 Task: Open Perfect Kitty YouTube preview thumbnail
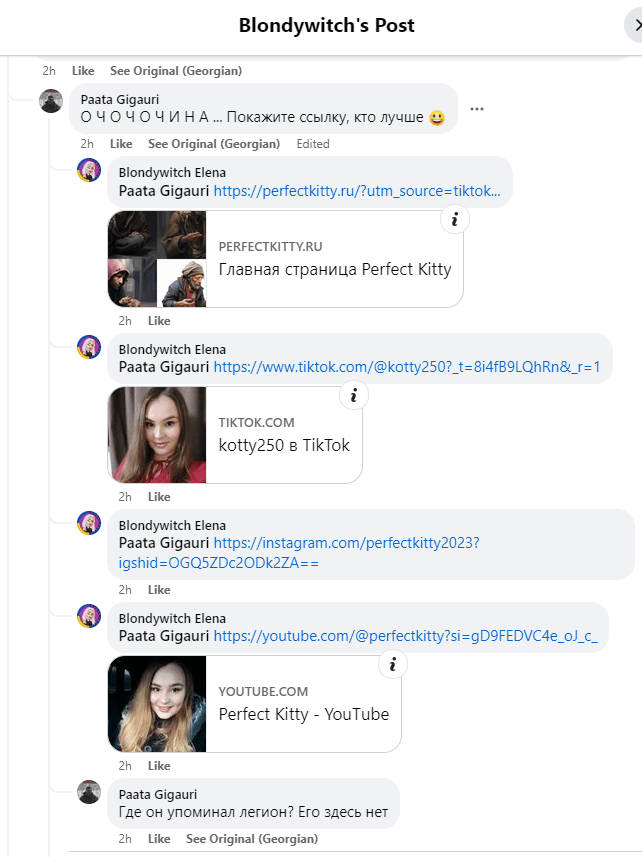(x=157, y=704)
